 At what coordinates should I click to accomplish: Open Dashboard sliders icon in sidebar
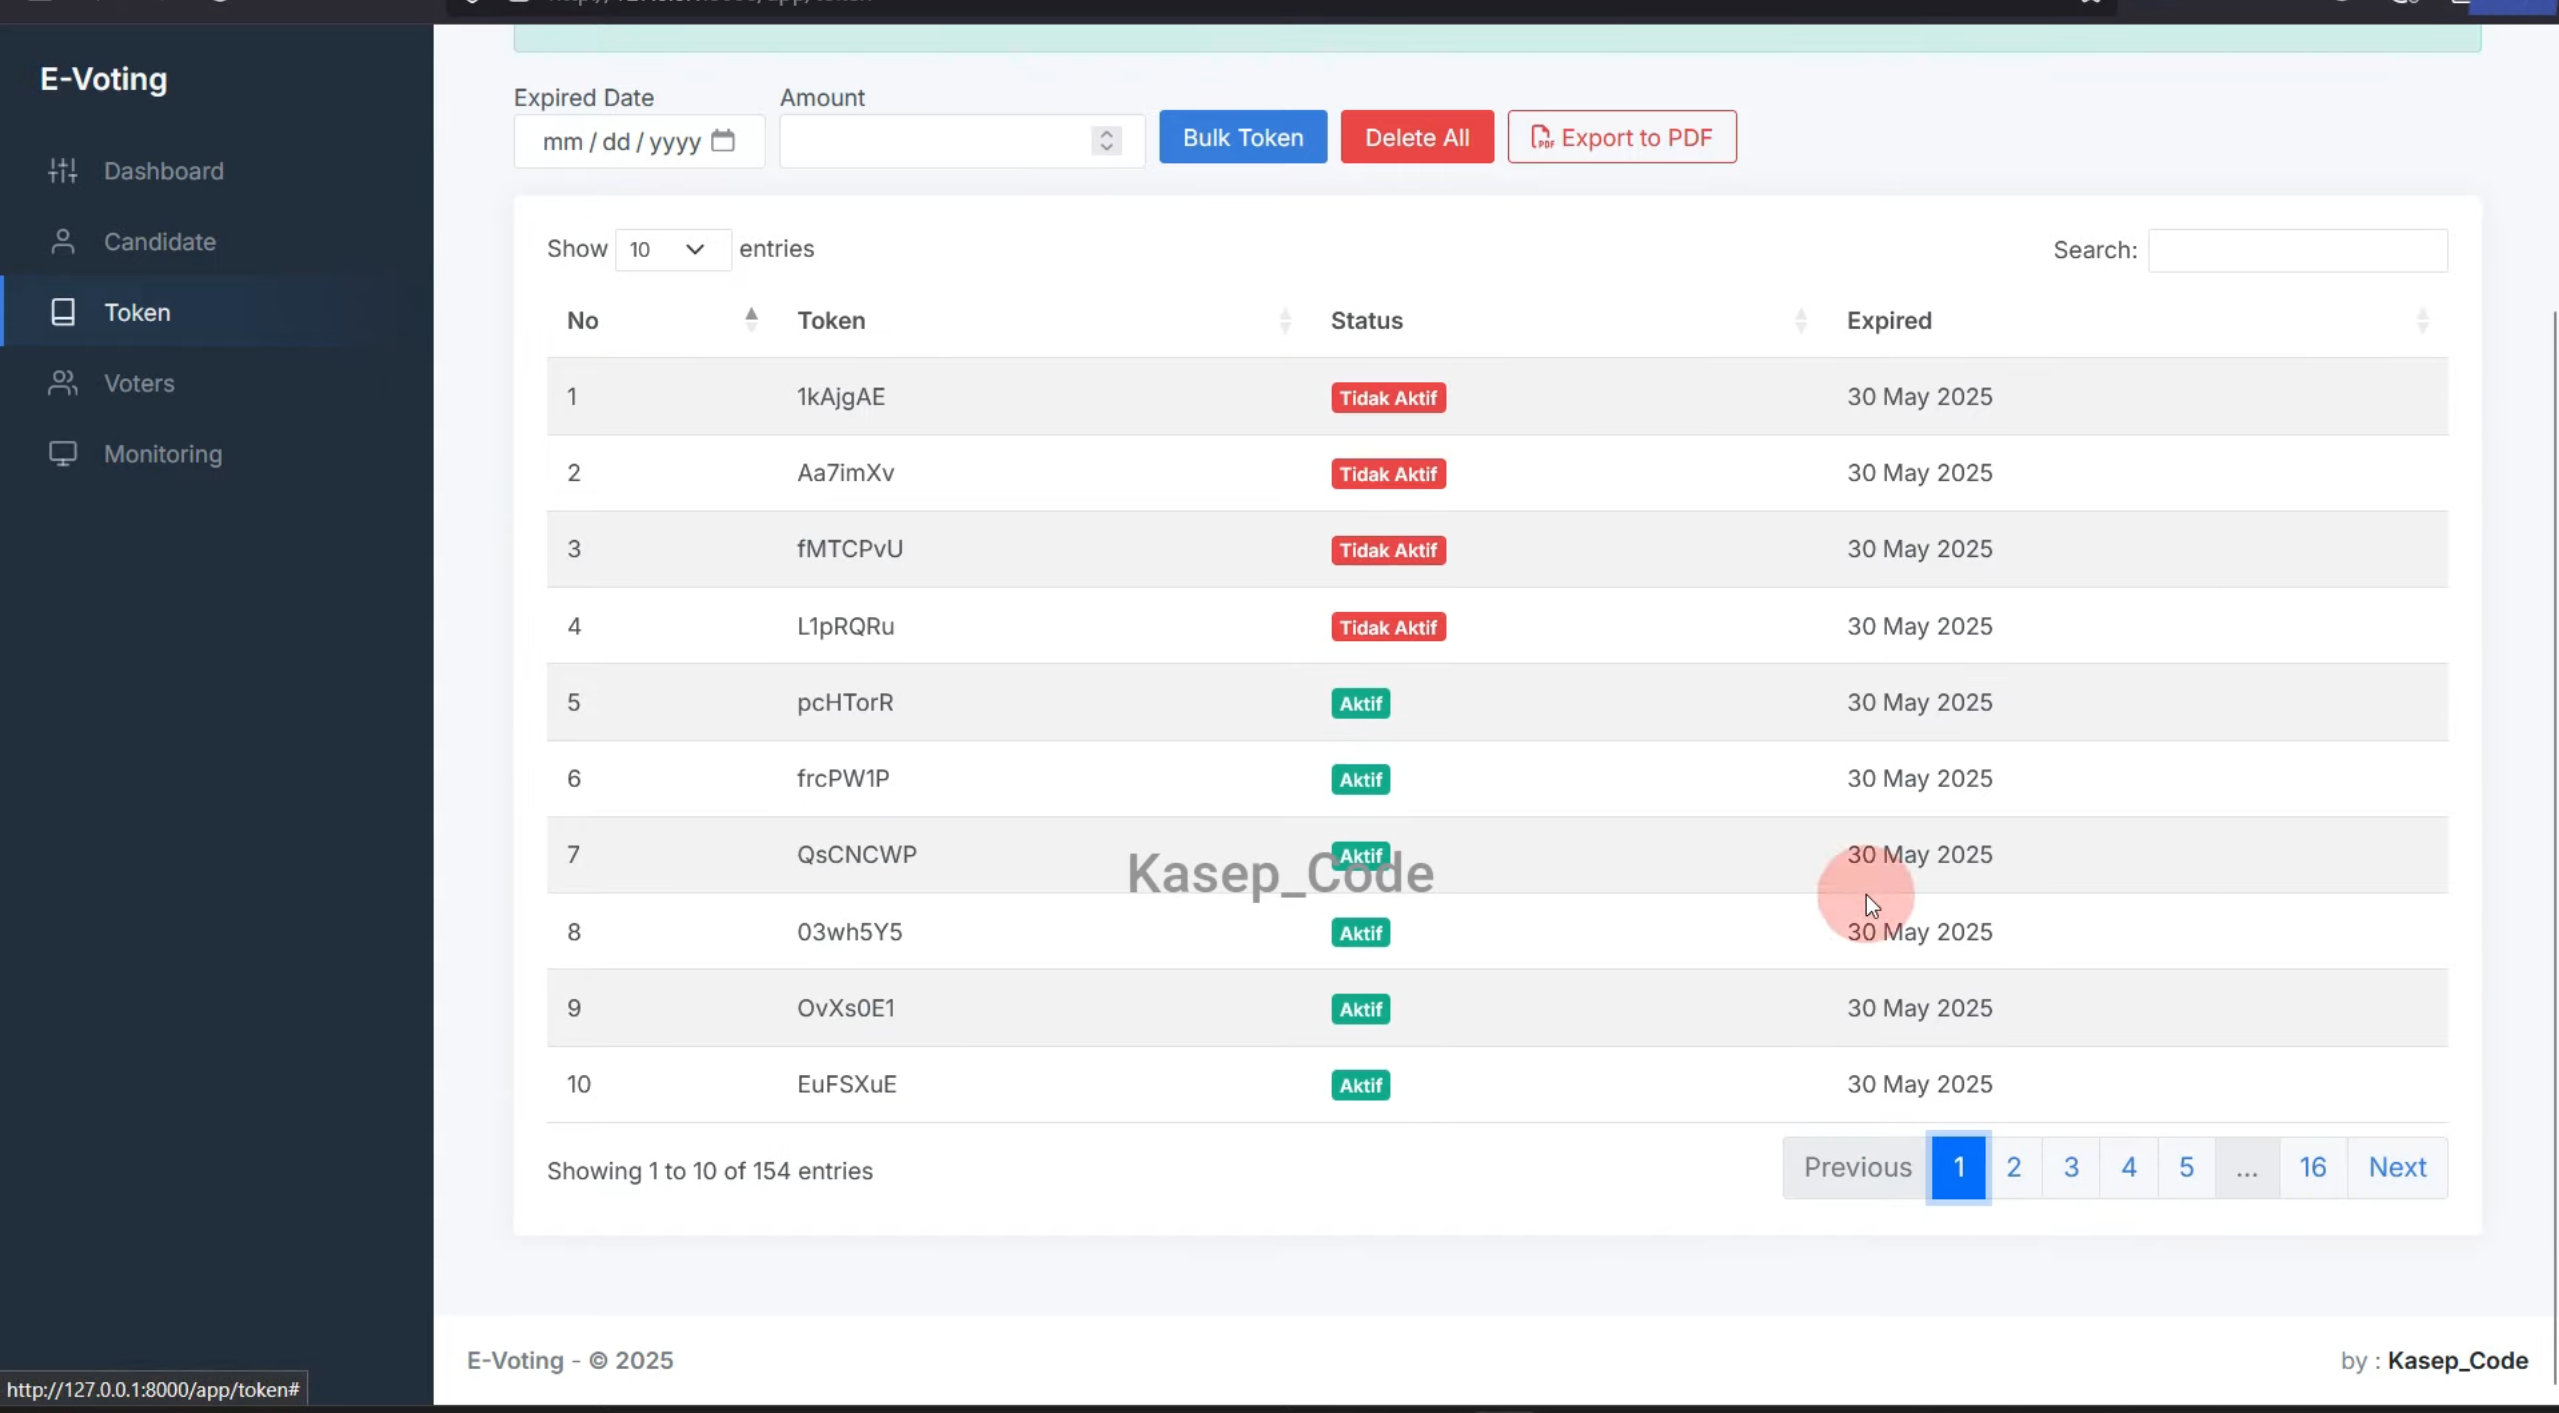pyautogui.click(x=63, y=171)
